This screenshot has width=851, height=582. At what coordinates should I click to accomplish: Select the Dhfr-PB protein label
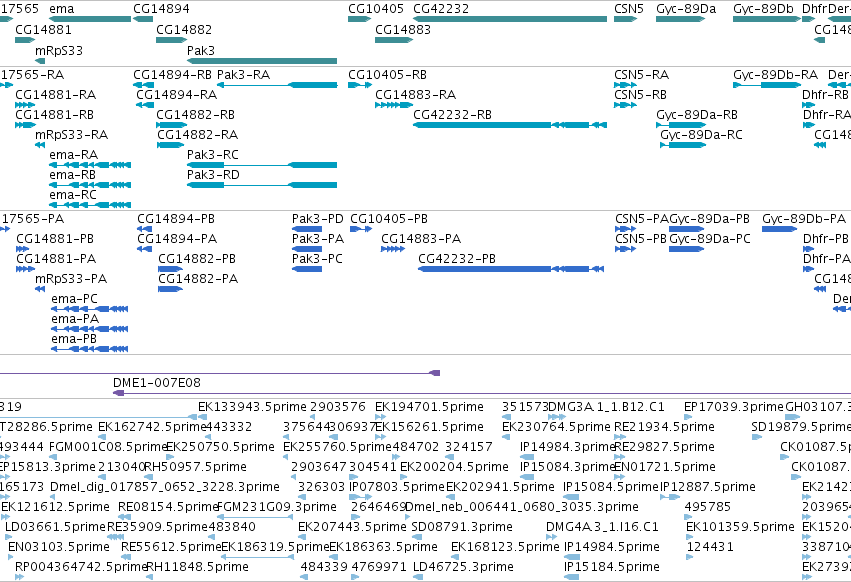pos(825,239)
